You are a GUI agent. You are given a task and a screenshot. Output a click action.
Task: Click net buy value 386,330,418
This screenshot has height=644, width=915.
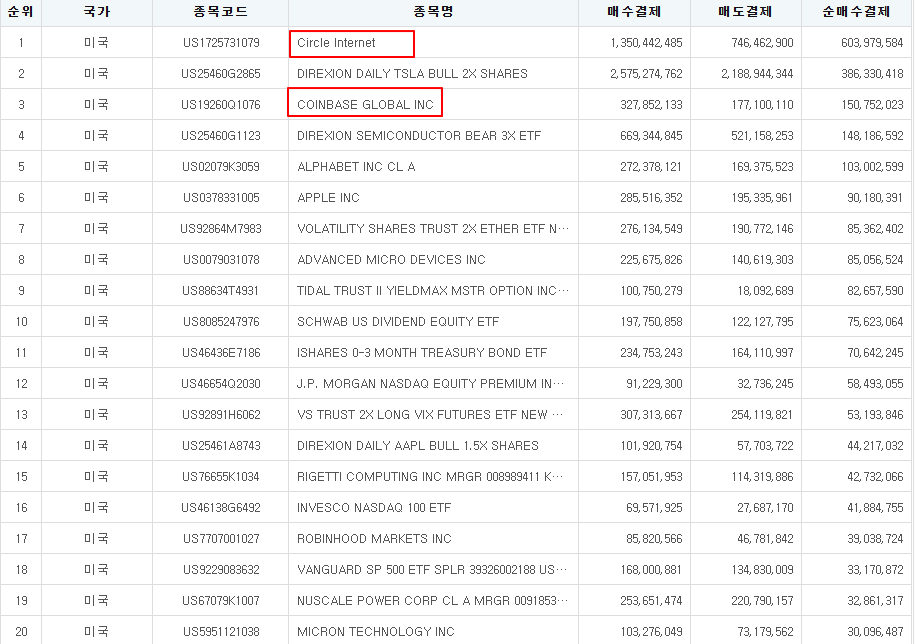click(872, 74)
